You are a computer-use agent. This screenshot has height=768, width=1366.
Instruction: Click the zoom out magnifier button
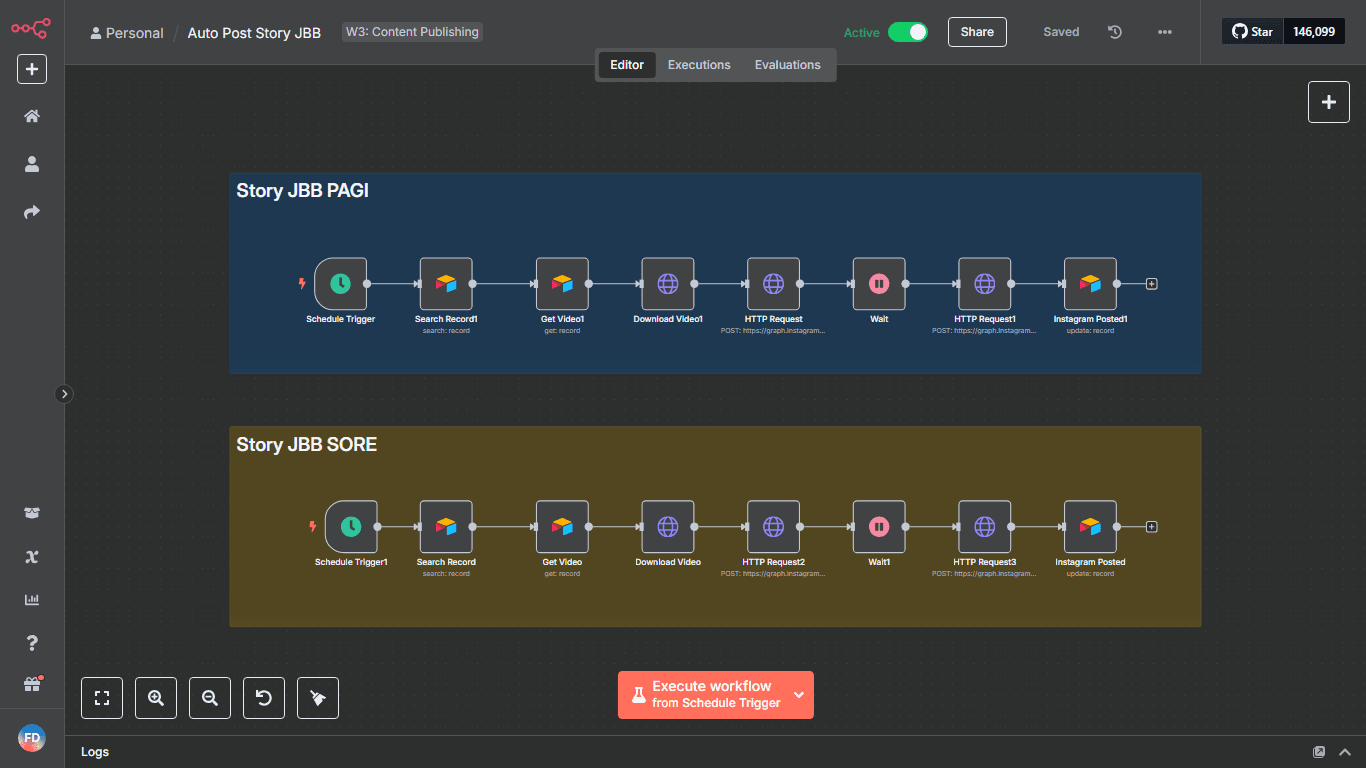[x=210, y=698]
